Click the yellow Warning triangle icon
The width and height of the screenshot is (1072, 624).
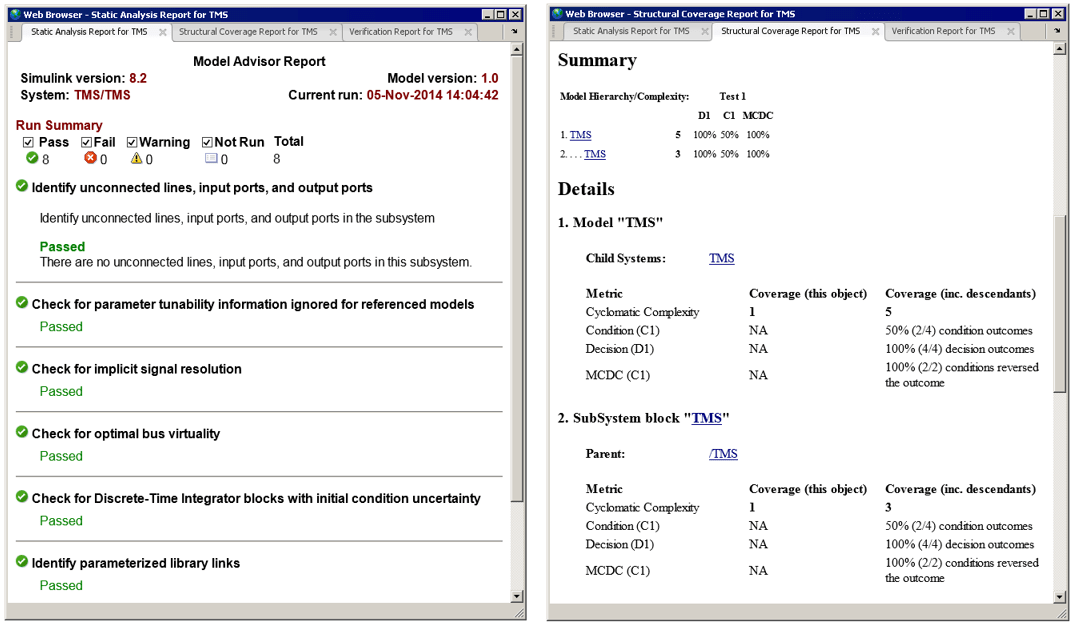[136, 159]
